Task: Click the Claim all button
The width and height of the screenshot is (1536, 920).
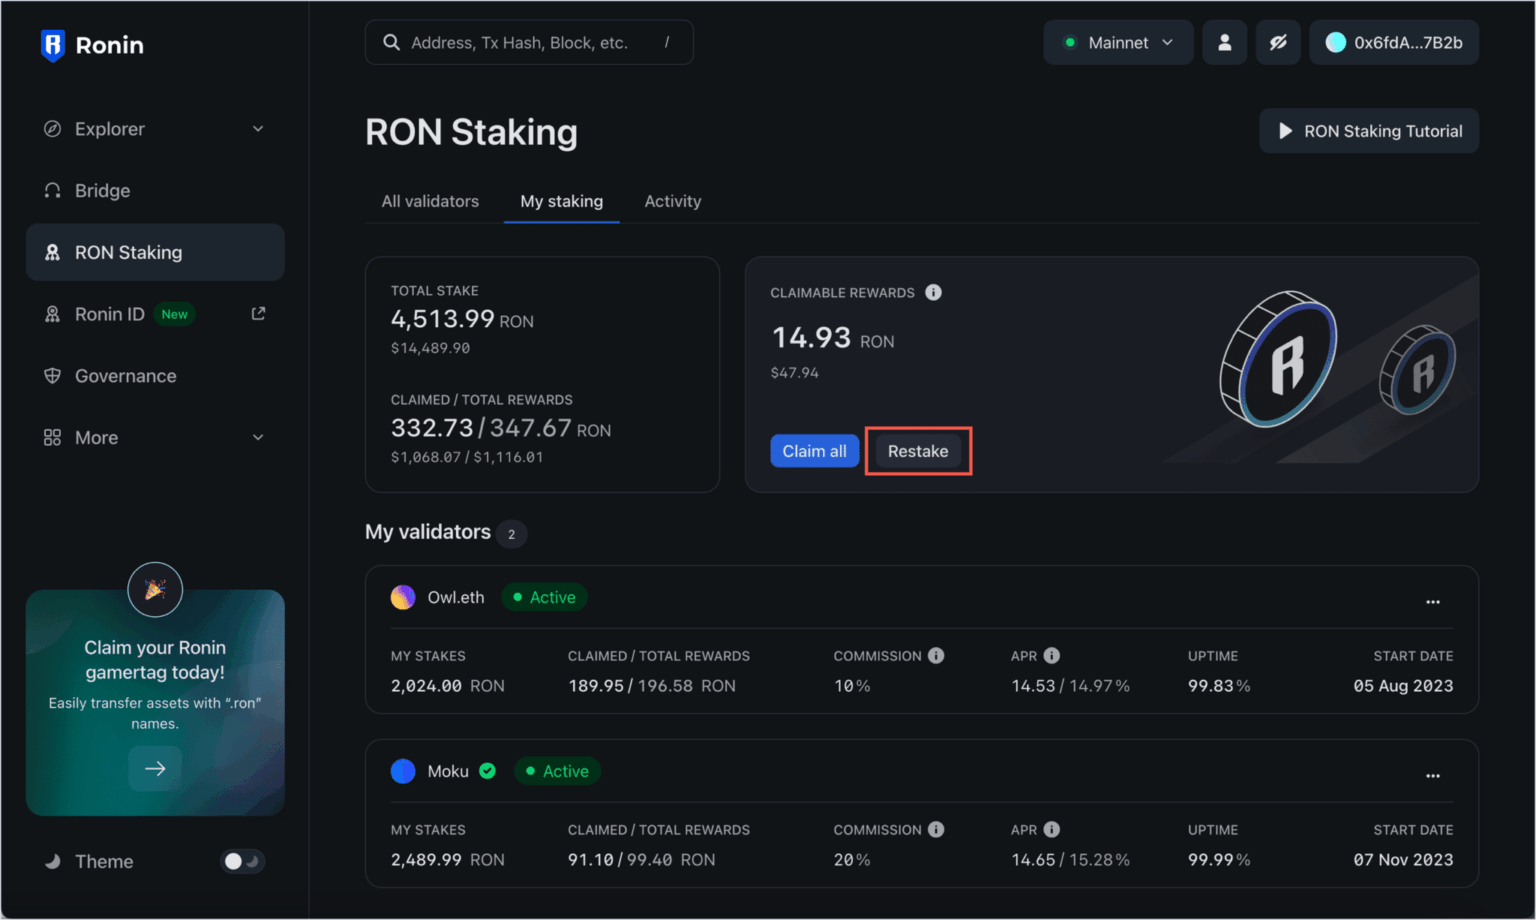Action: pyautogui.click(x=814, y=450)
